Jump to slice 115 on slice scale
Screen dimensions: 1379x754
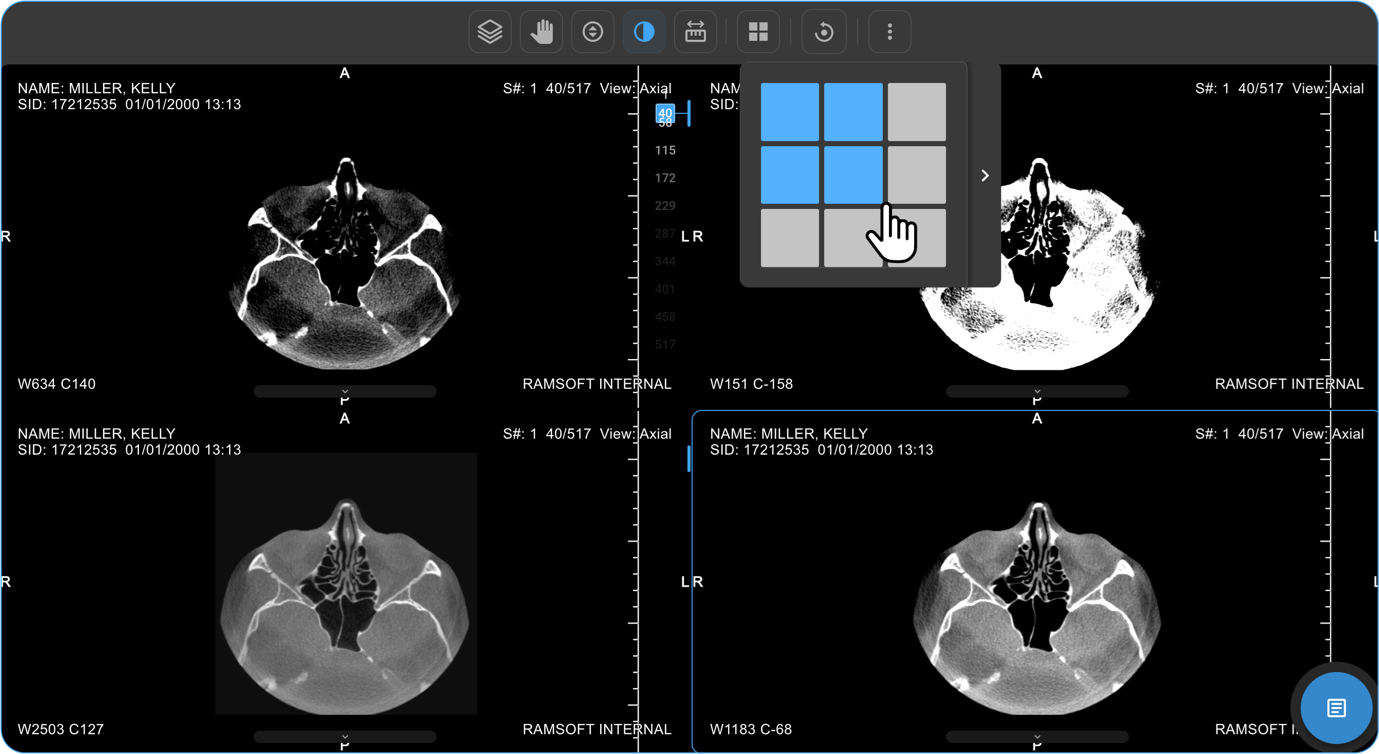[665, 150]
